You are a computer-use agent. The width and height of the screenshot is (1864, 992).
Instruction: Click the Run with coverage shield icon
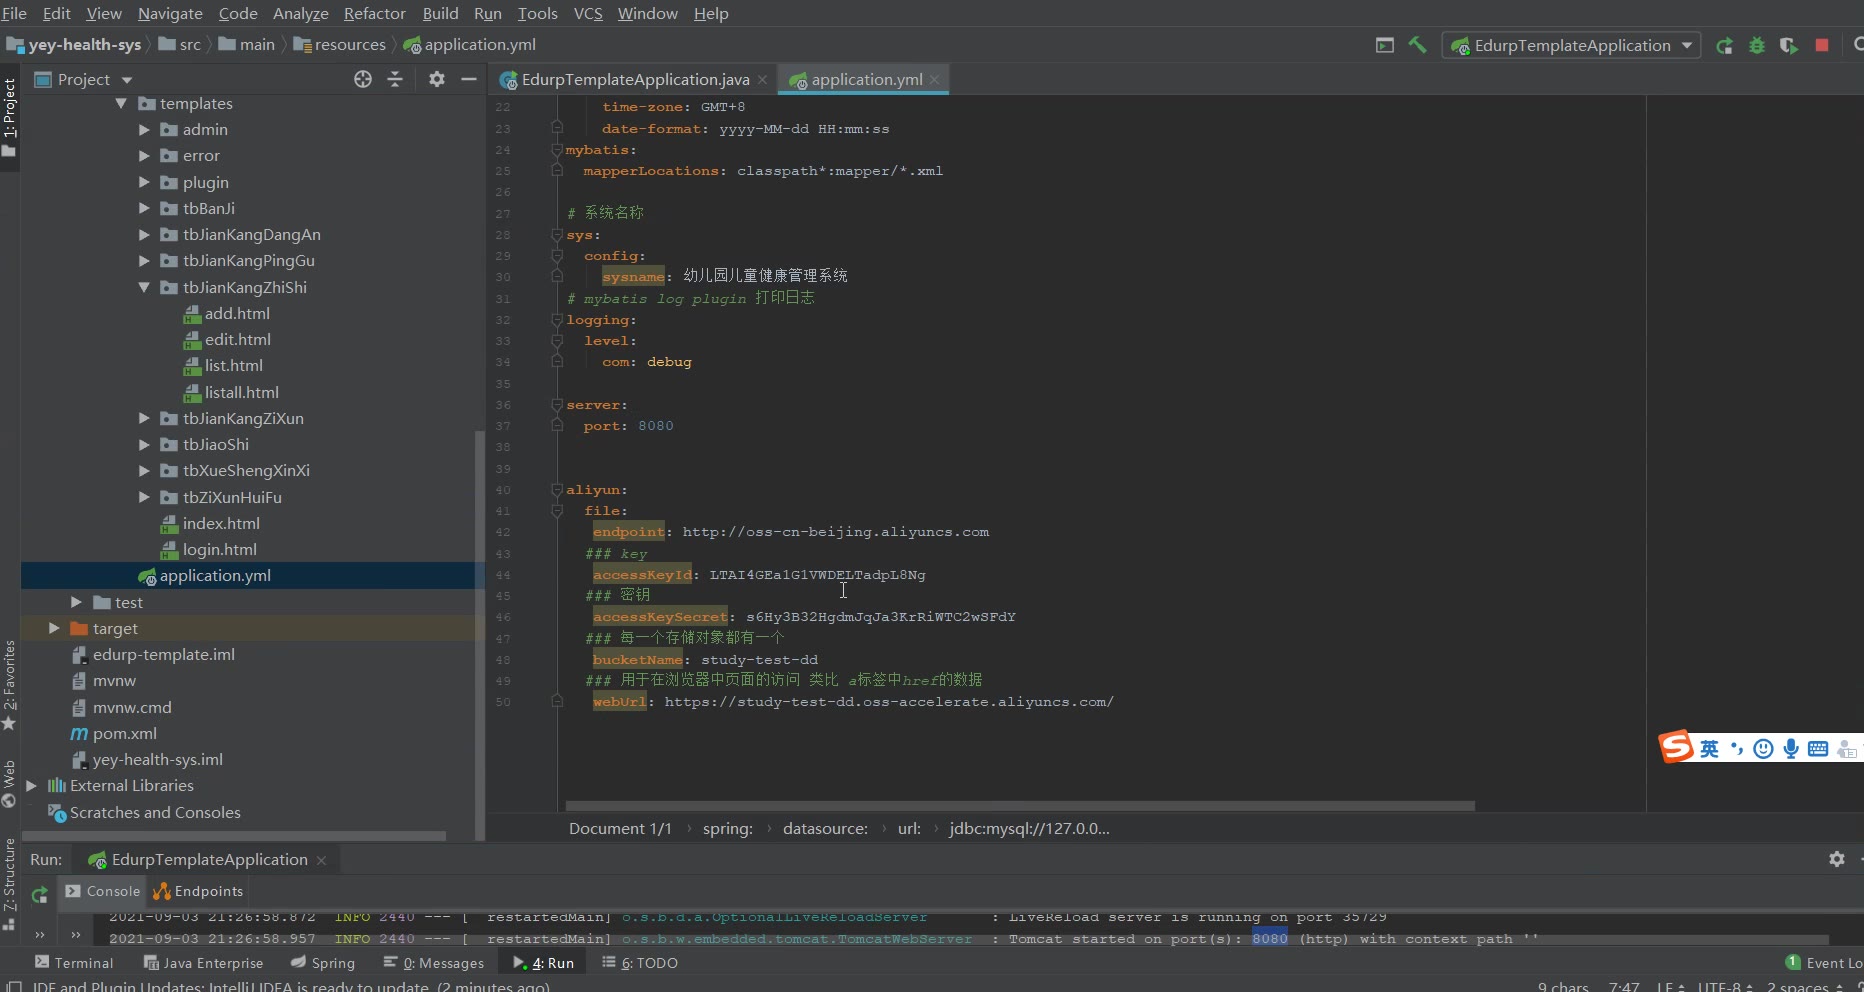coord(1789,45)
